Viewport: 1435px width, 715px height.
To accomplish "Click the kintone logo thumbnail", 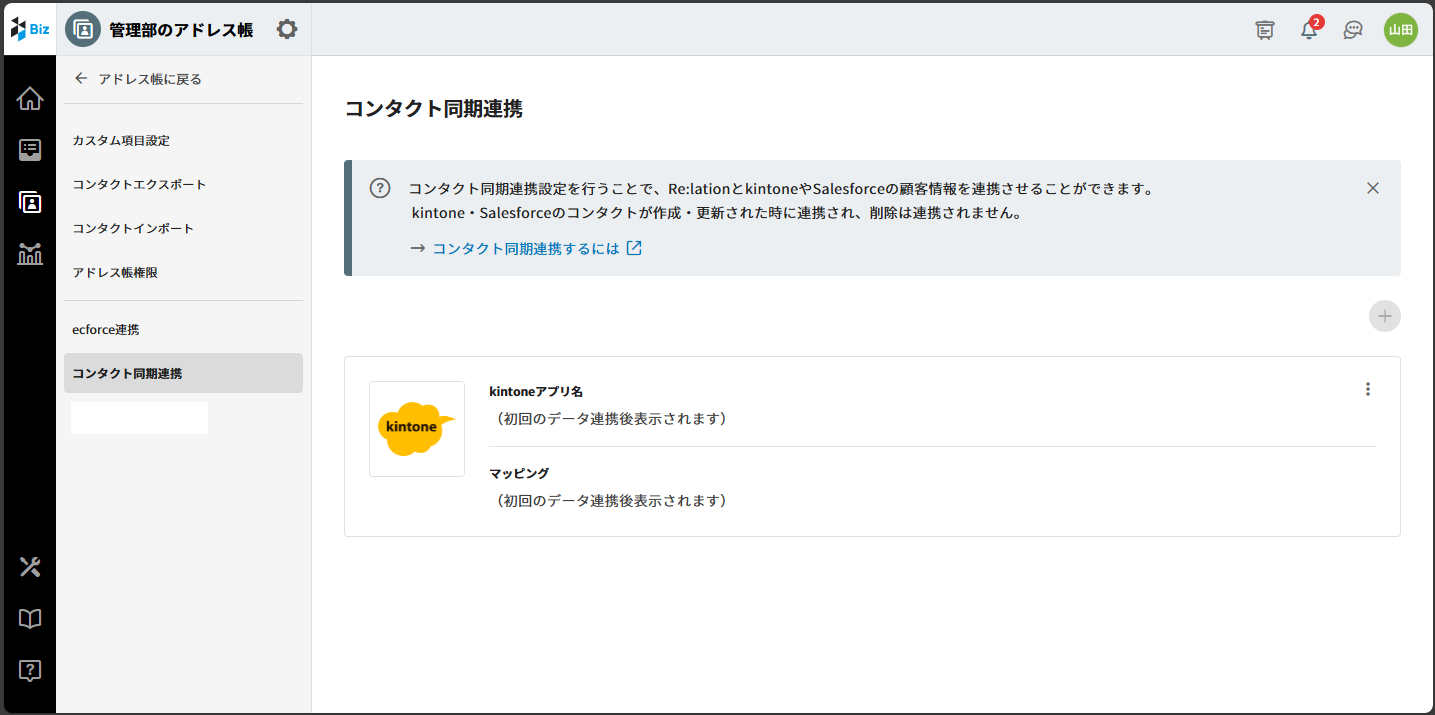I will pyautogui.click(x=417, y=428).
